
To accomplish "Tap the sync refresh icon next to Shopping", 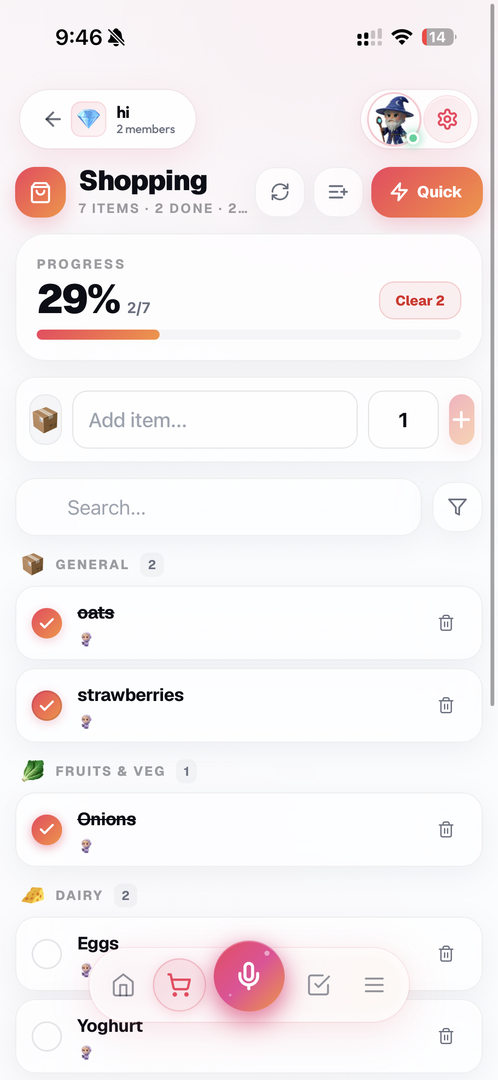I will [280, 191].
